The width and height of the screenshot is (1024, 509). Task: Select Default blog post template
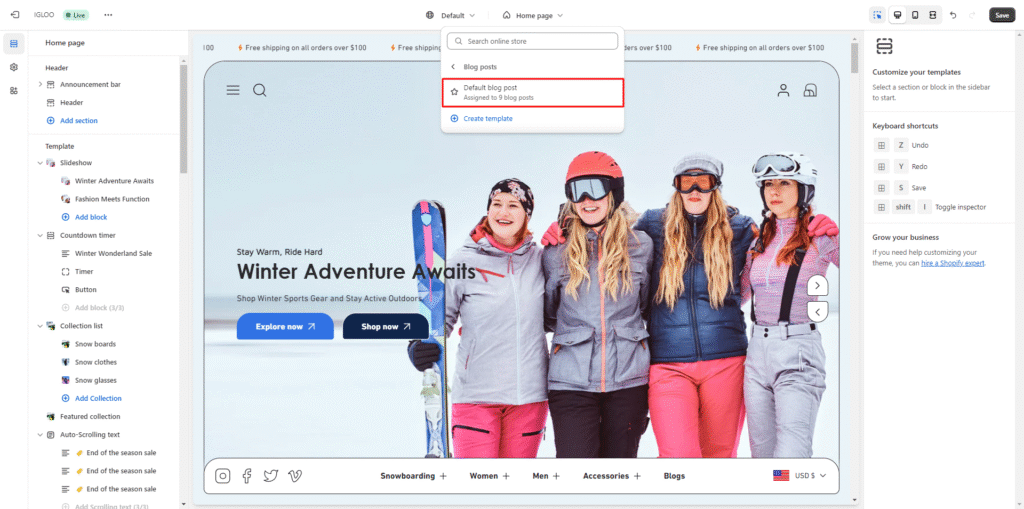tap(532, 92)
